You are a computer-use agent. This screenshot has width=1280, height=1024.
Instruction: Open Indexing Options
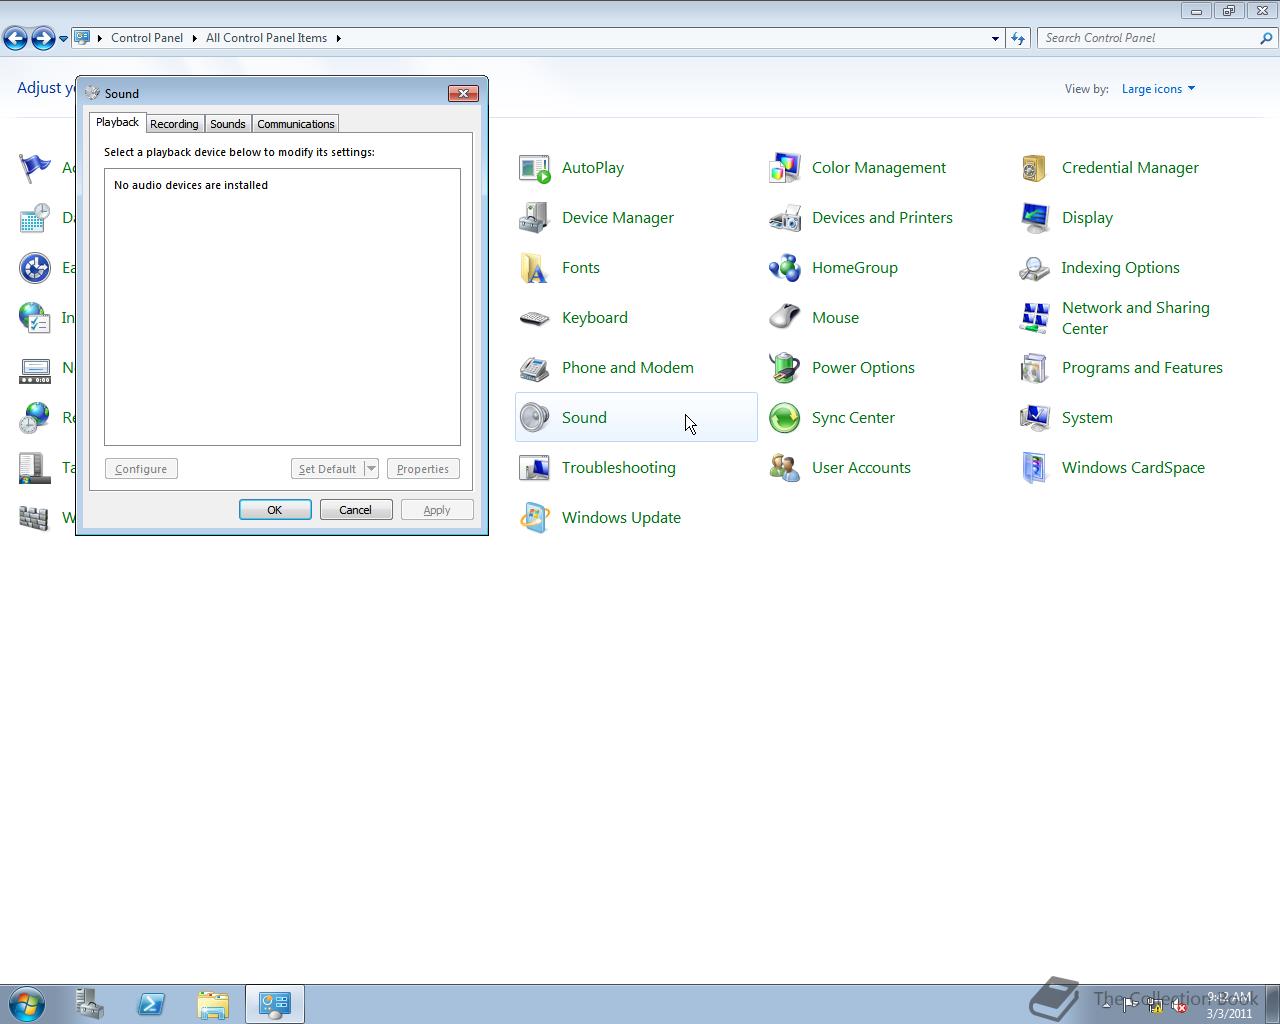[x=1119, y=268]
